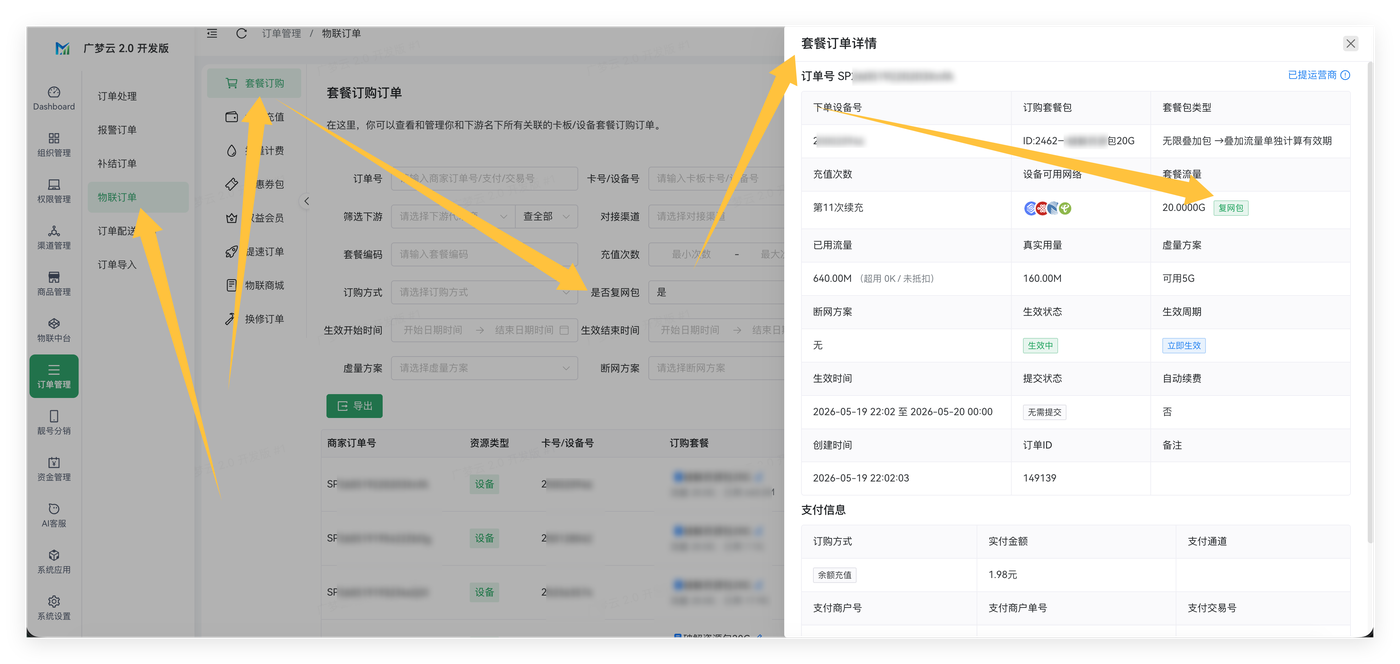Click the crown icon for 权益会员
The height and width of the screenshot is (664, 1400).
(x=232, y=218)
